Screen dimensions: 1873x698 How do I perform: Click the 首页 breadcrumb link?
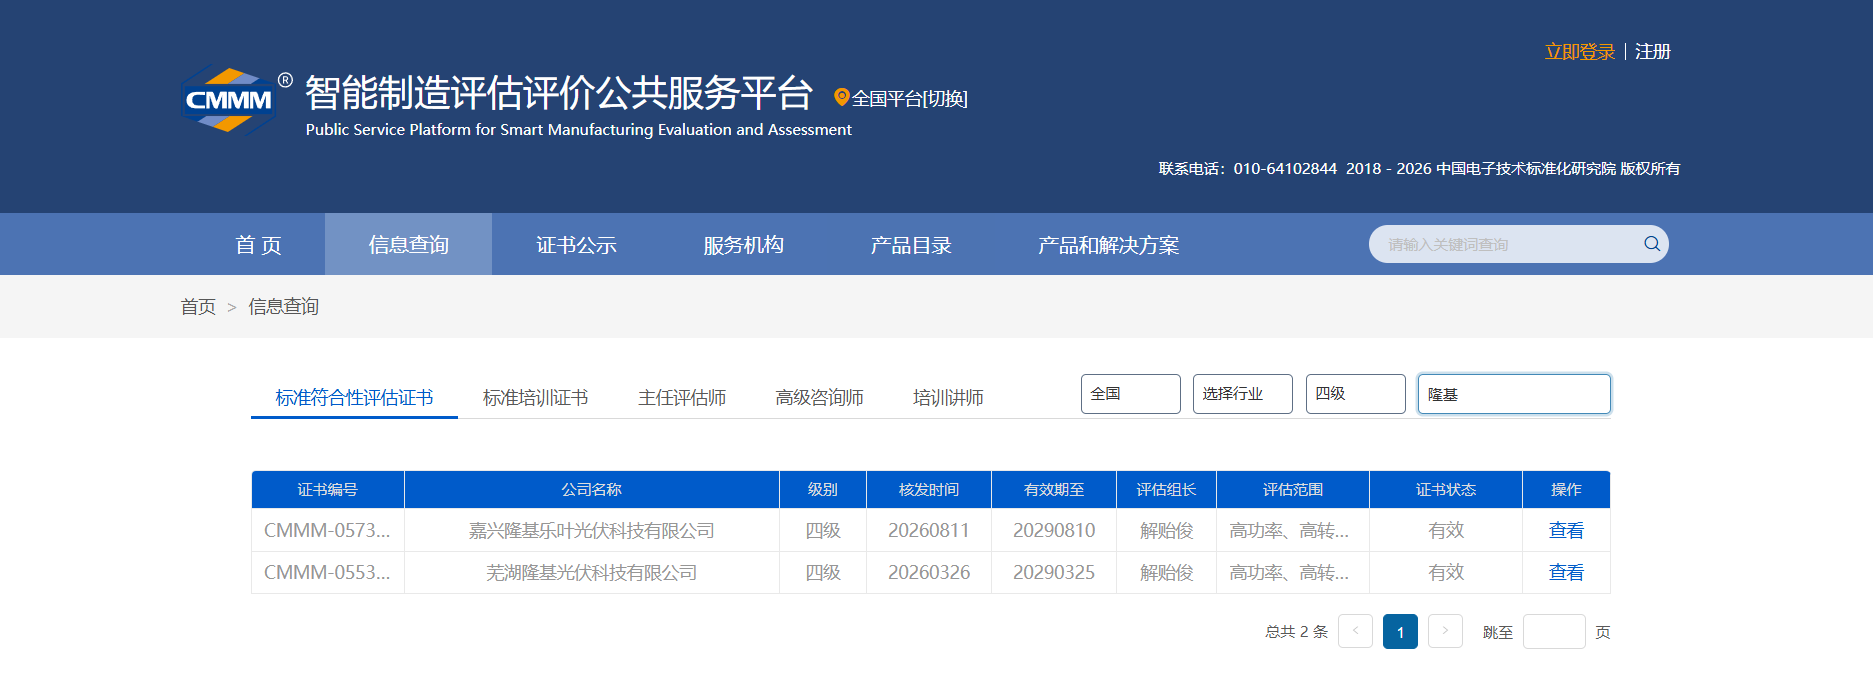point(198,307)
